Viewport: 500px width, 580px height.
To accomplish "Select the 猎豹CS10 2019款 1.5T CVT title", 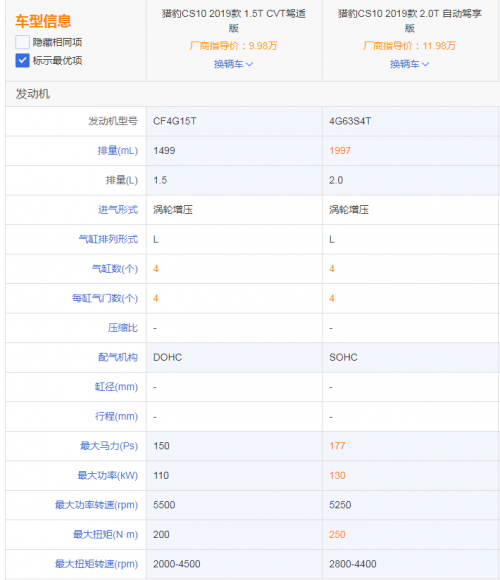I will [234, 21].
